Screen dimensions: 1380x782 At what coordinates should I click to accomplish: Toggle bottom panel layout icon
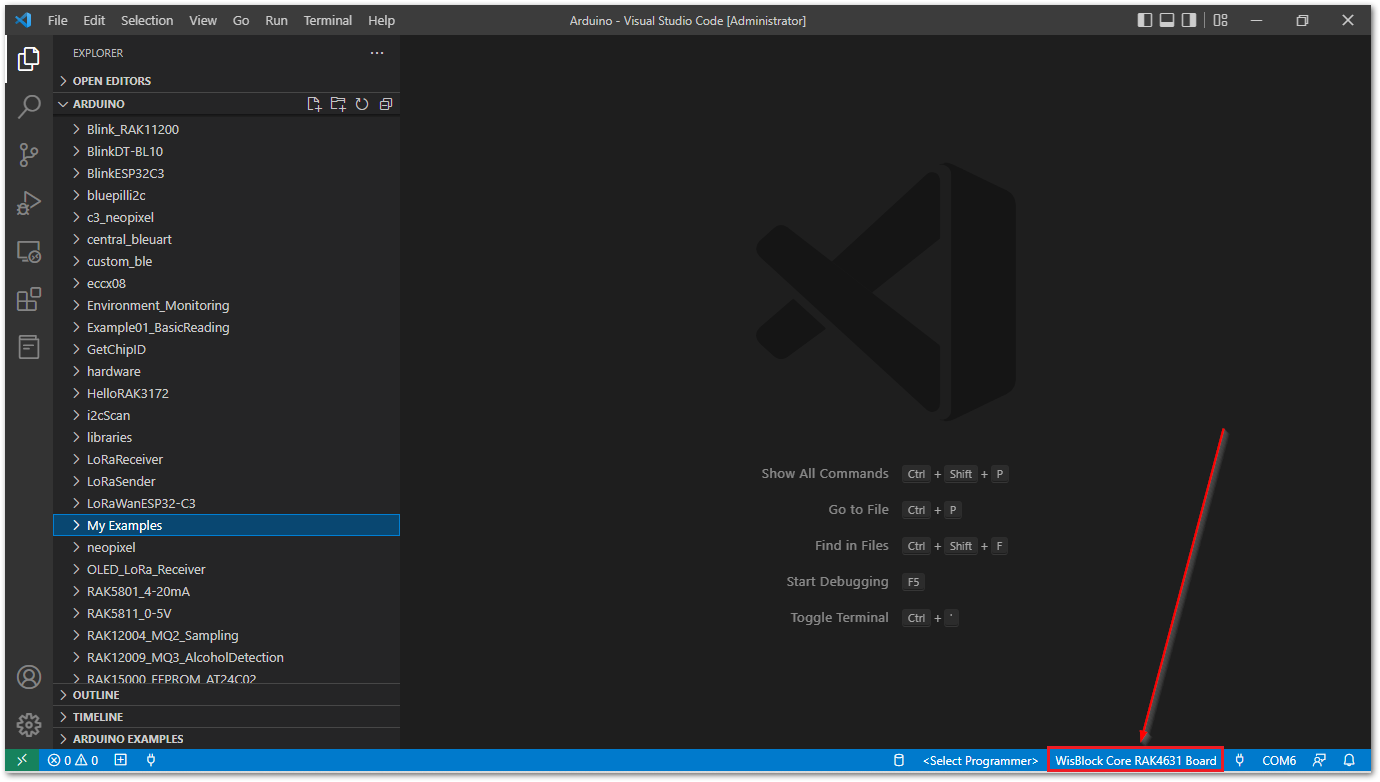[1167, 20]
